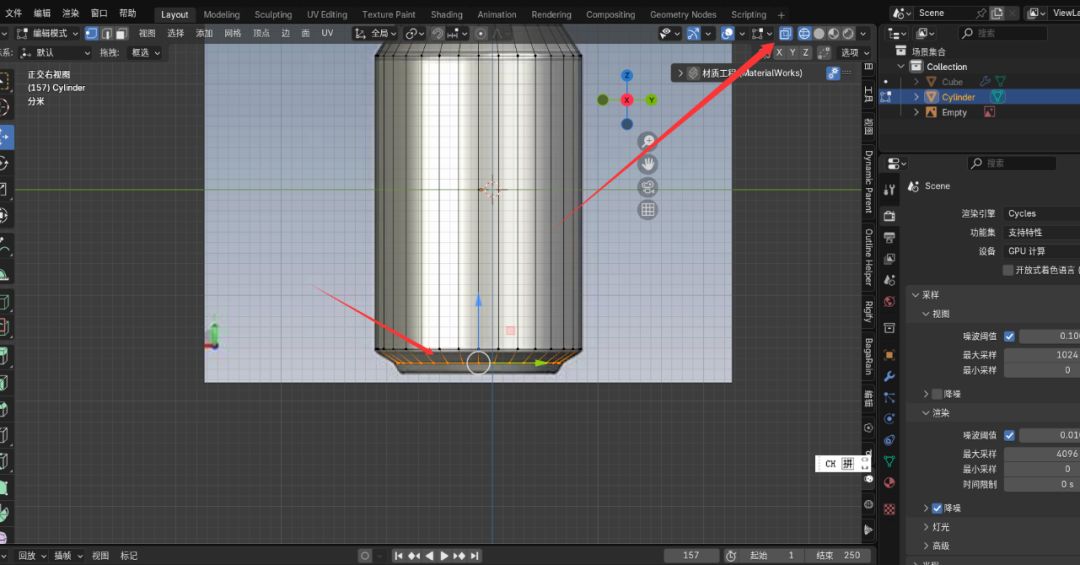1080x565 pixels.
Task: Enable face select mode
Action: click(121, 33)
